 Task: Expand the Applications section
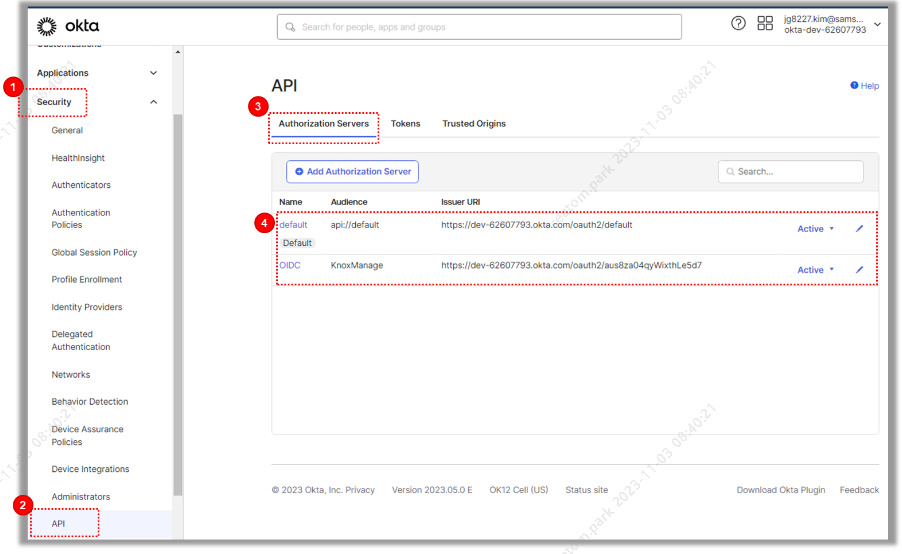pyautogui.click(x=97, y=73)
